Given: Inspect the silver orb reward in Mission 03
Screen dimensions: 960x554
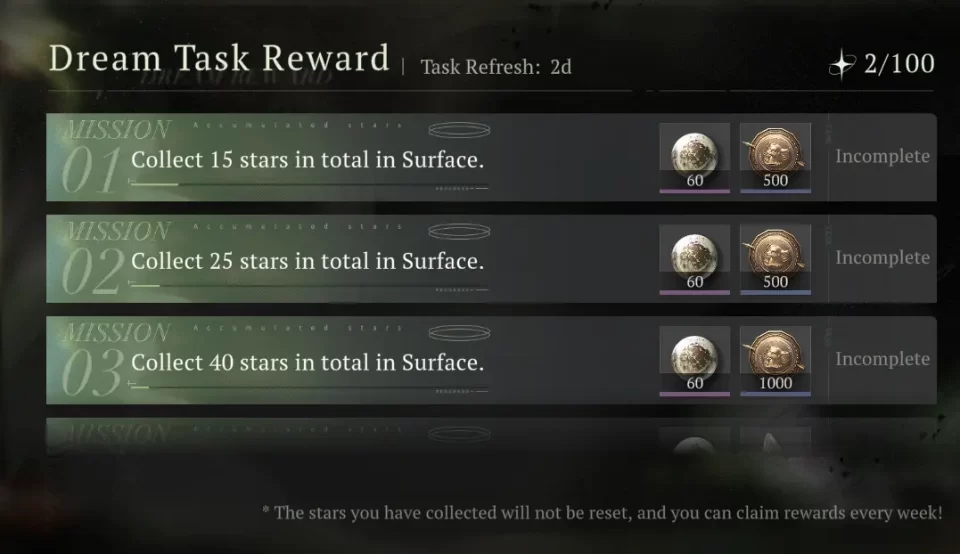Looking at the screenshot, I should (x=694, y=359).
